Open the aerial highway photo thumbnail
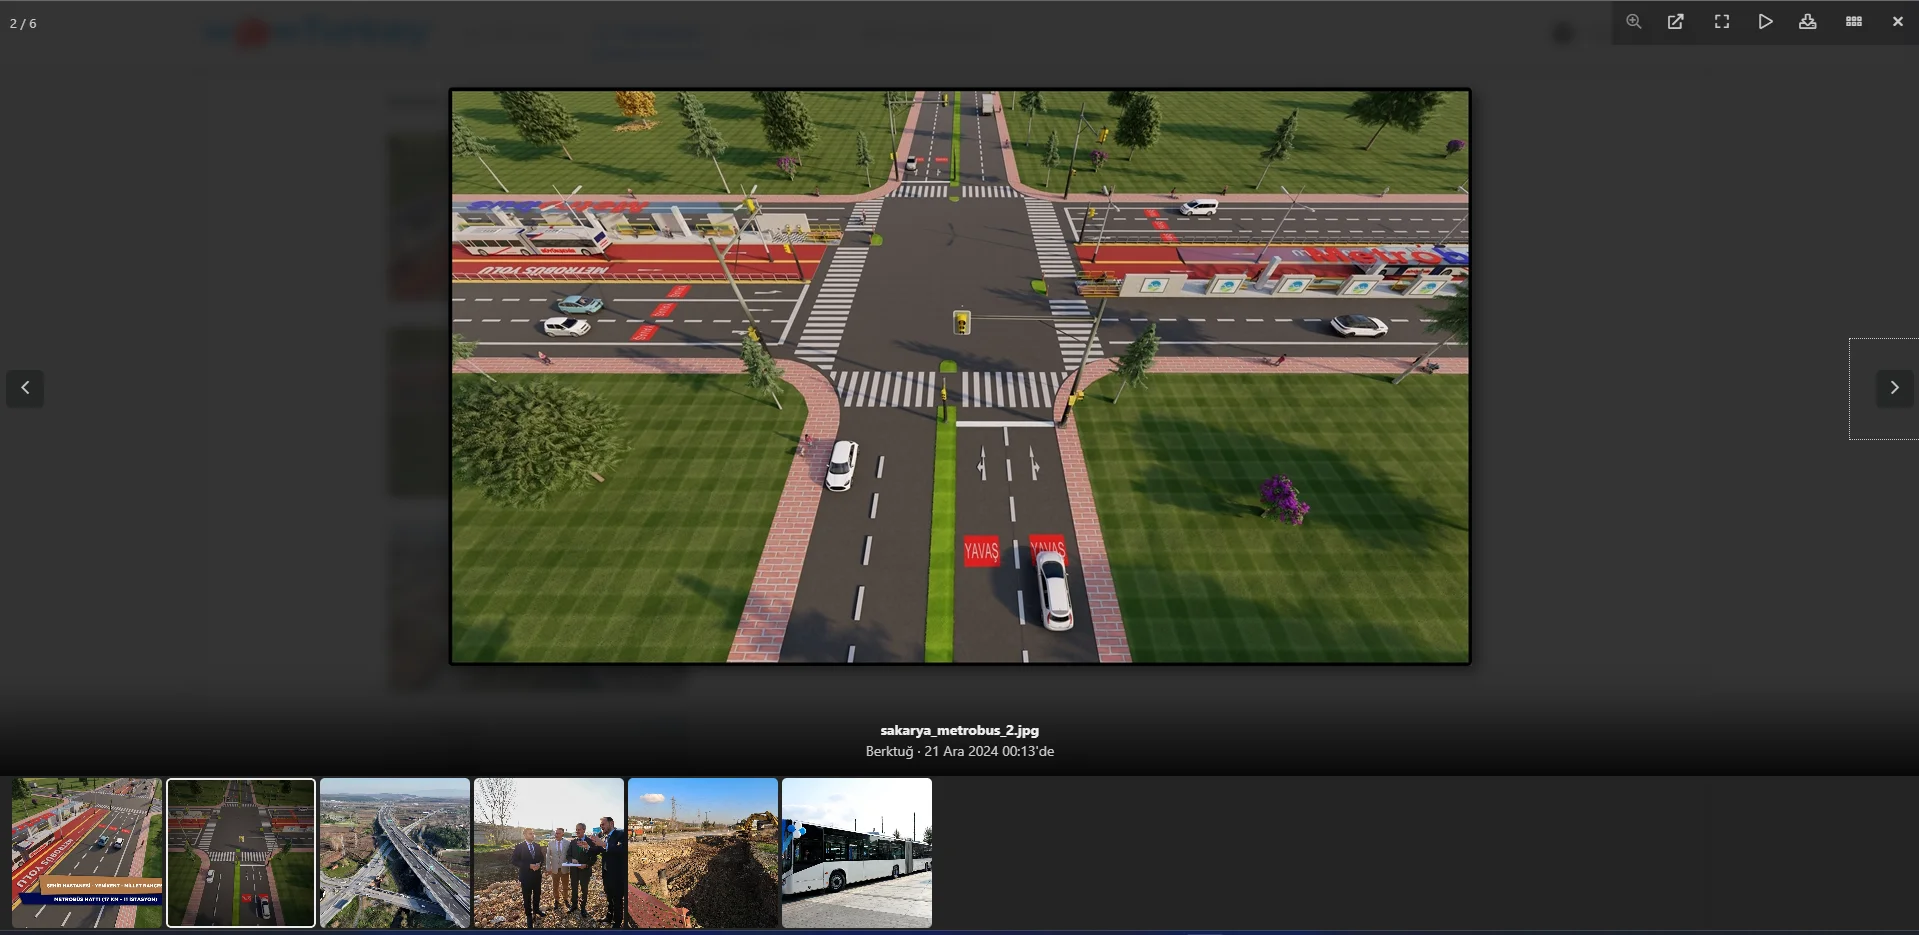 click(395, 853)
